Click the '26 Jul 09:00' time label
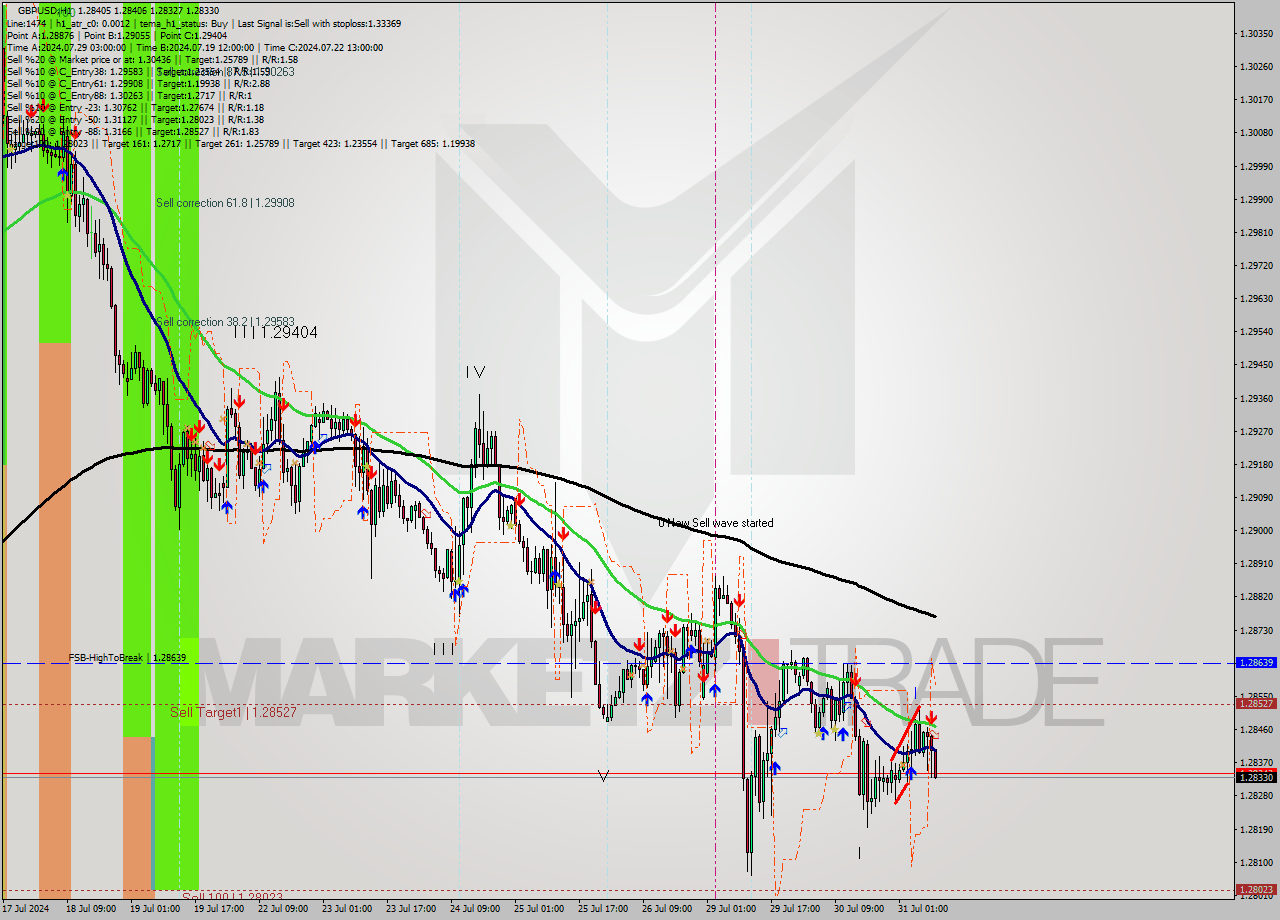Screen dimensions: 1280x920 tap(667, 909)
